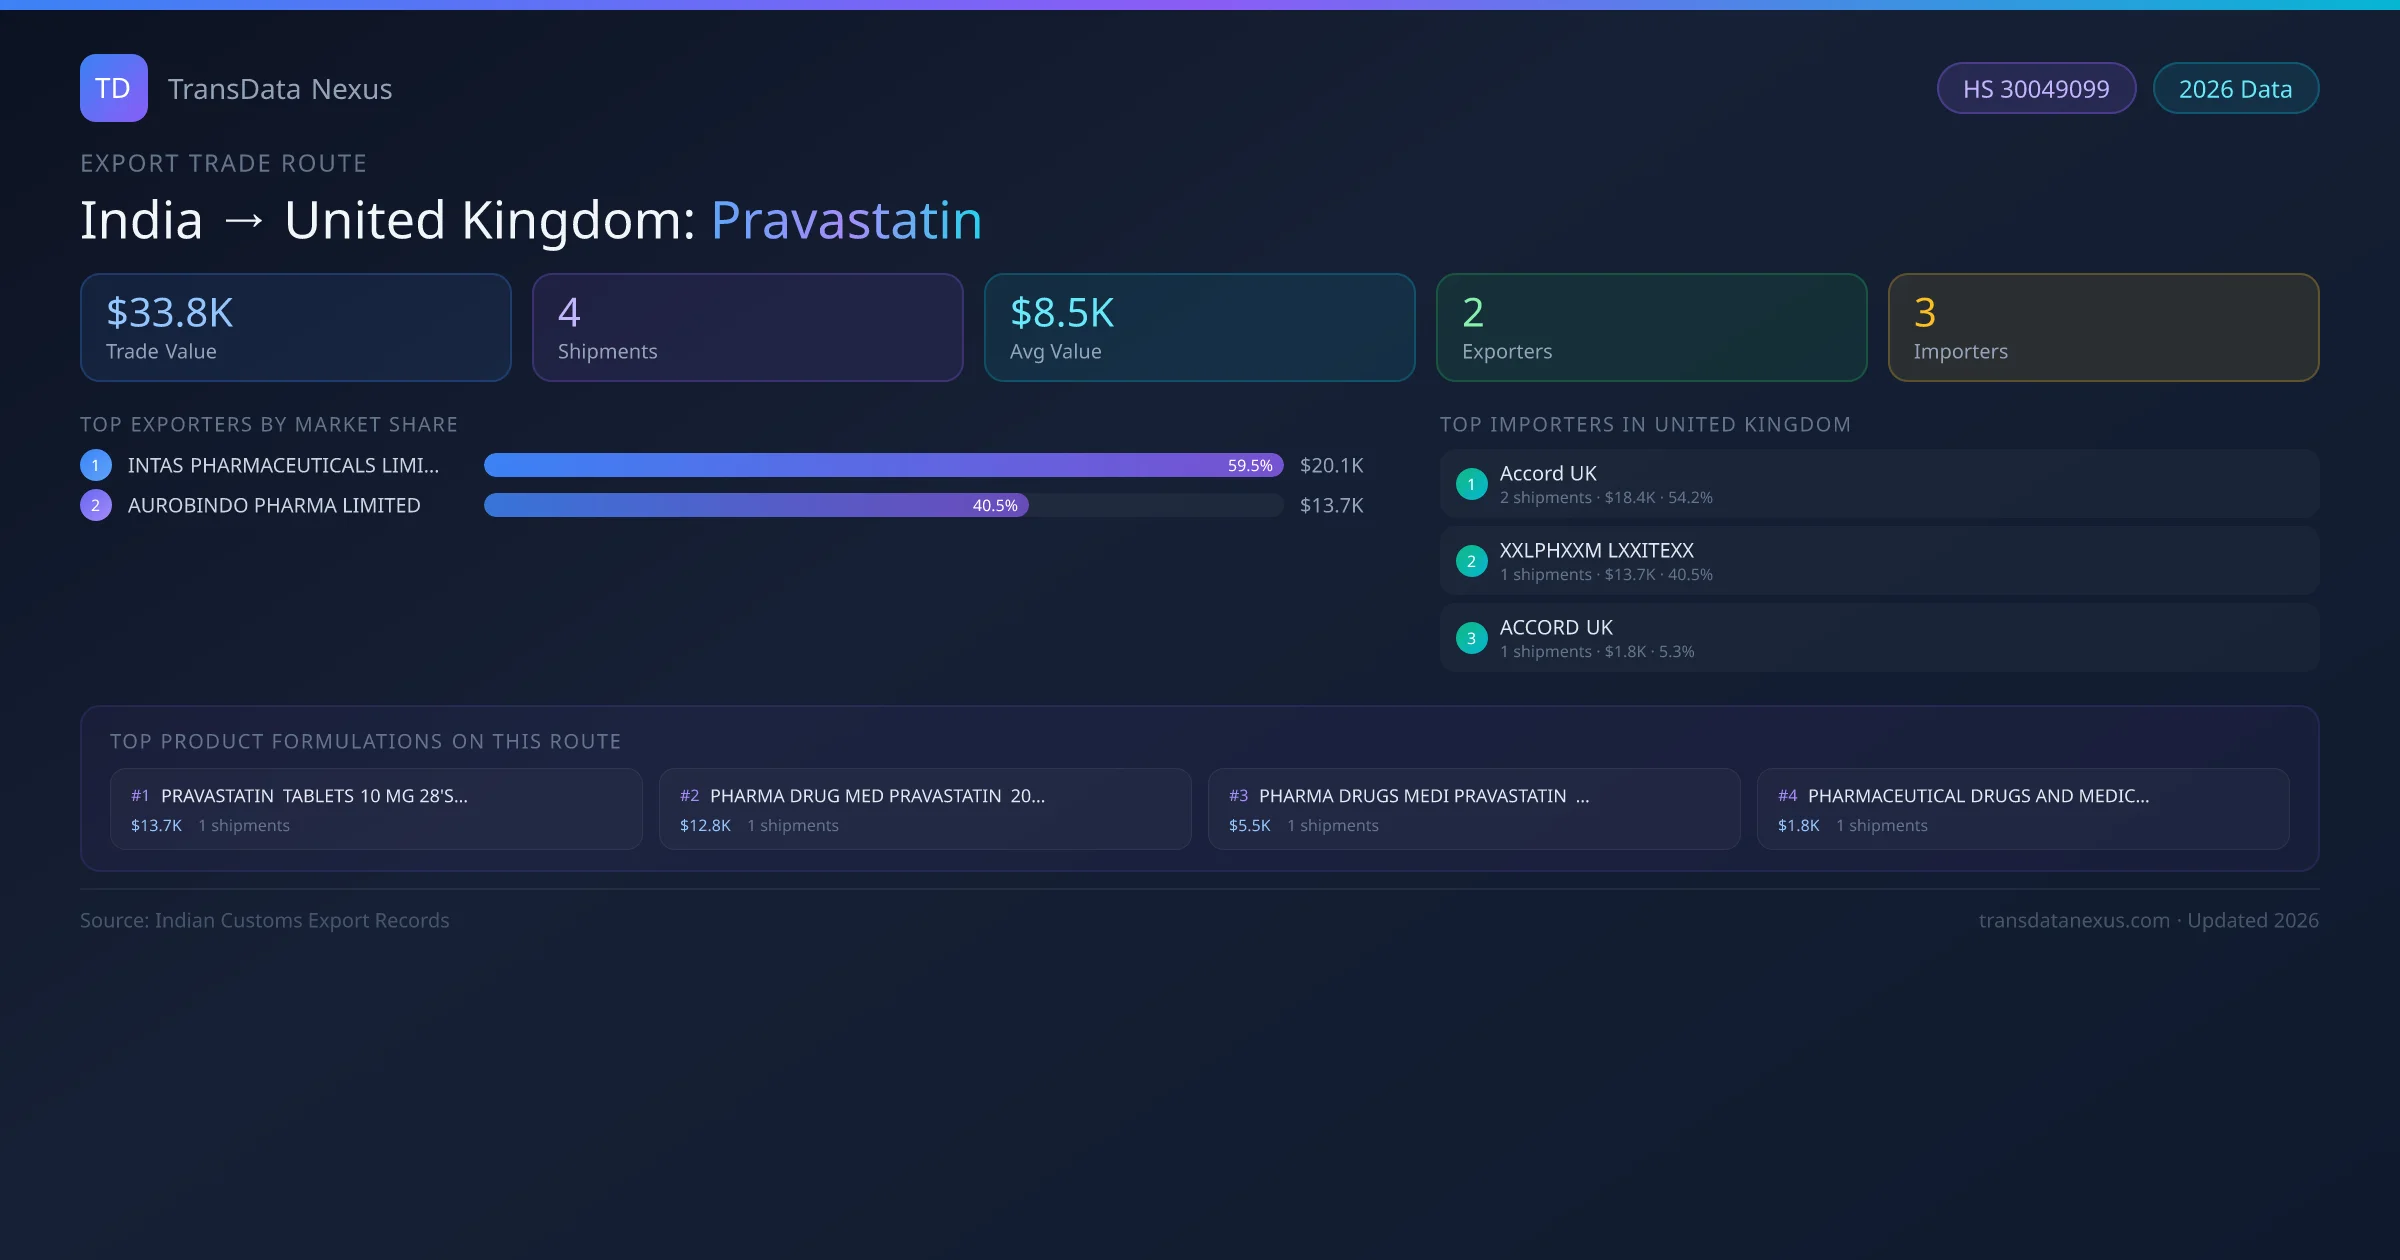Click rank 2 badge beside Aurobindo Pharma

(96, 505)
